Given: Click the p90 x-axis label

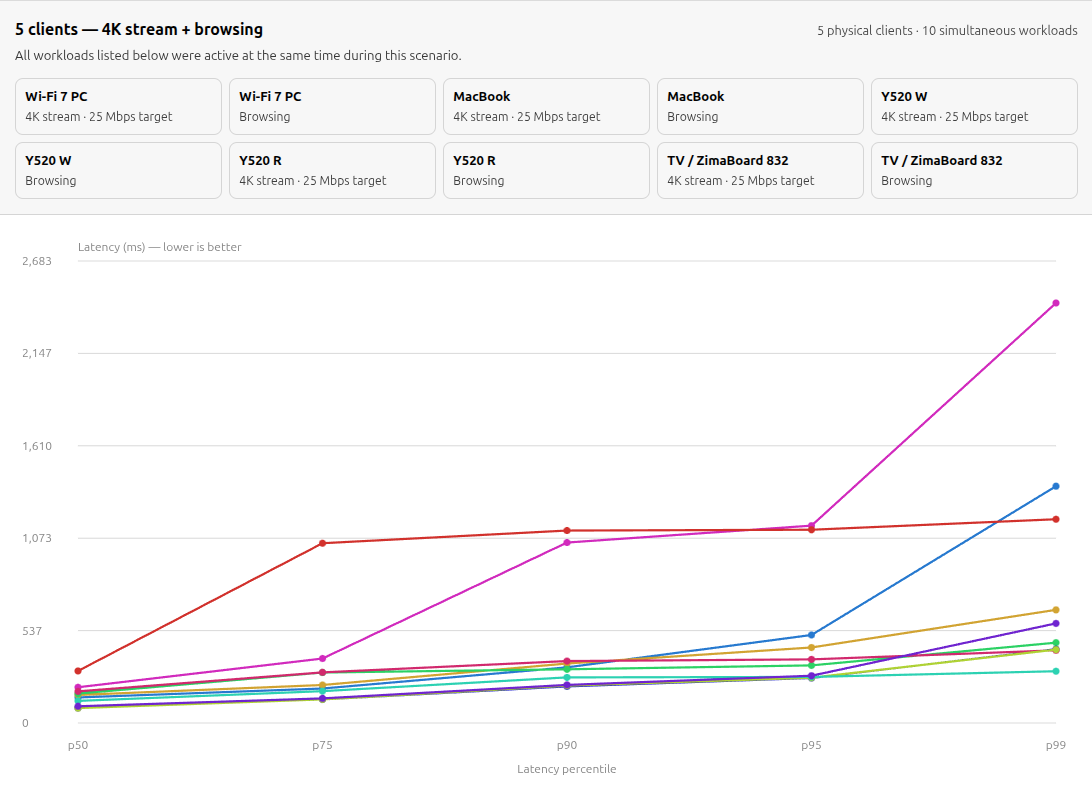Looking at the screenshot, I should tap(567, 745).
